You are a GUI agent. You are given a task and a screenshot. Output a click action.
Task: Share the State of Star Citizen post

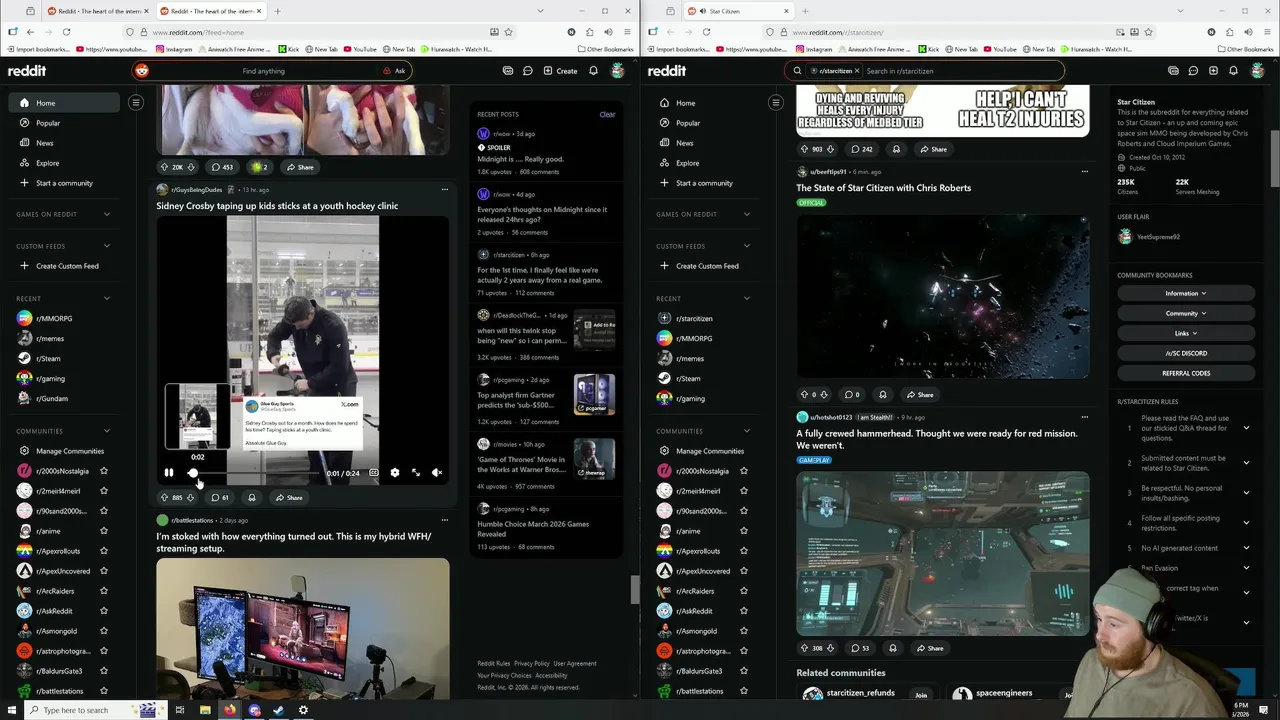click(x=920, y=394)
